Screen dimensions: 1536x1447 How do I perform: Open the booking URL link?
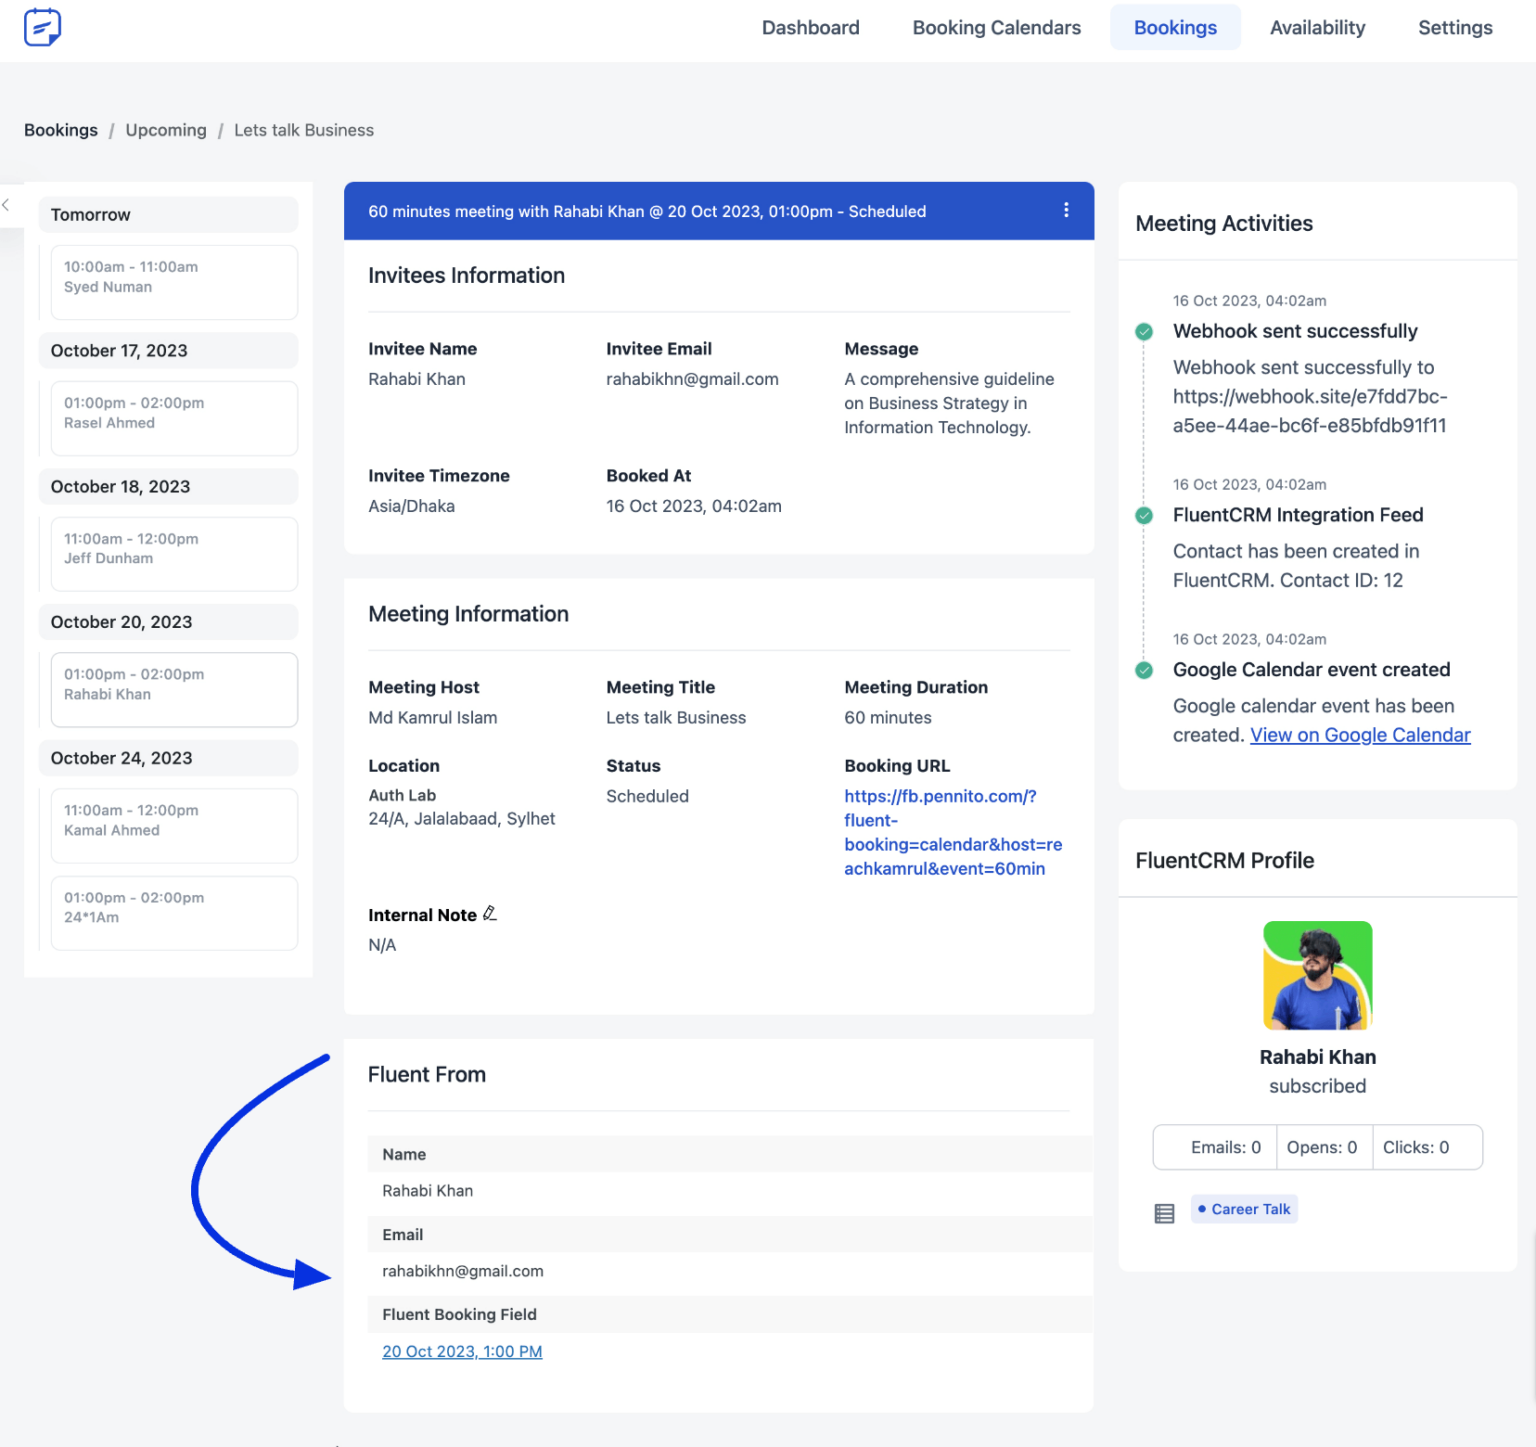[953, 832]
